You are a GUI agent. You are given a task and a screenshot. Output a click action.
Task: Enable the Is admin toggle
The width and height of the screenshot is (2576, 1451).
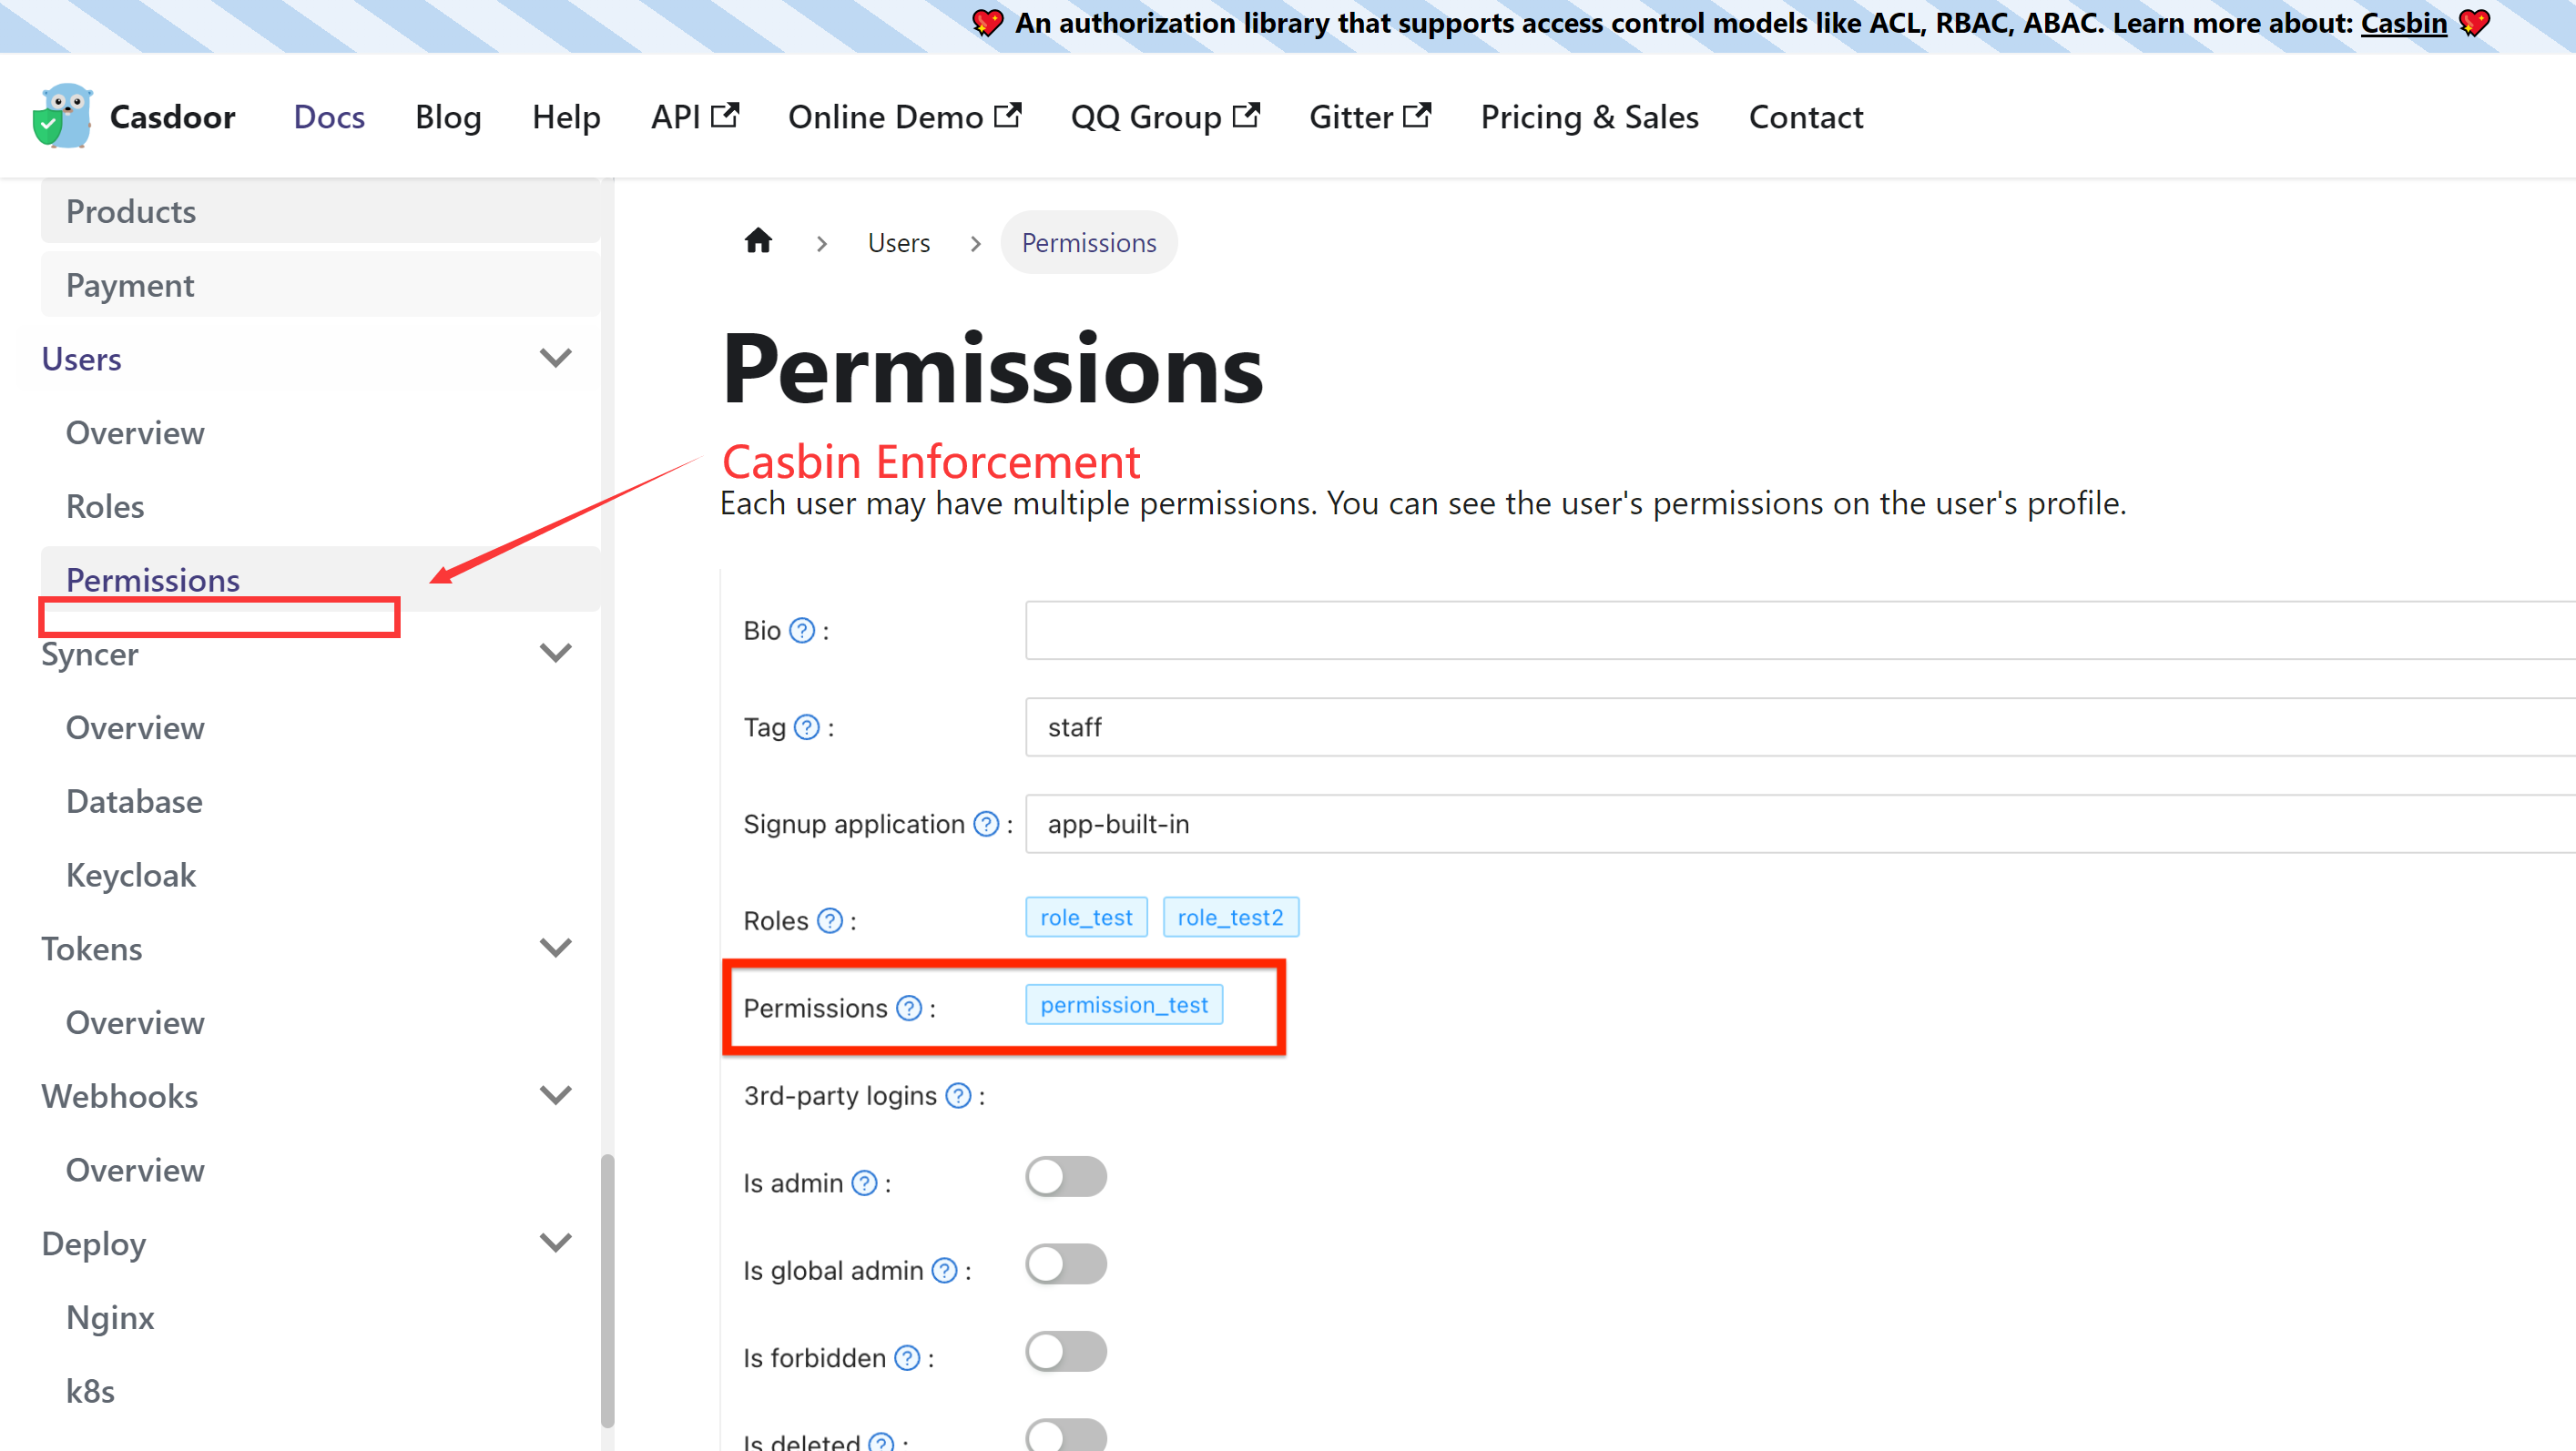pyautogui.click(x=1065, y=1176)
